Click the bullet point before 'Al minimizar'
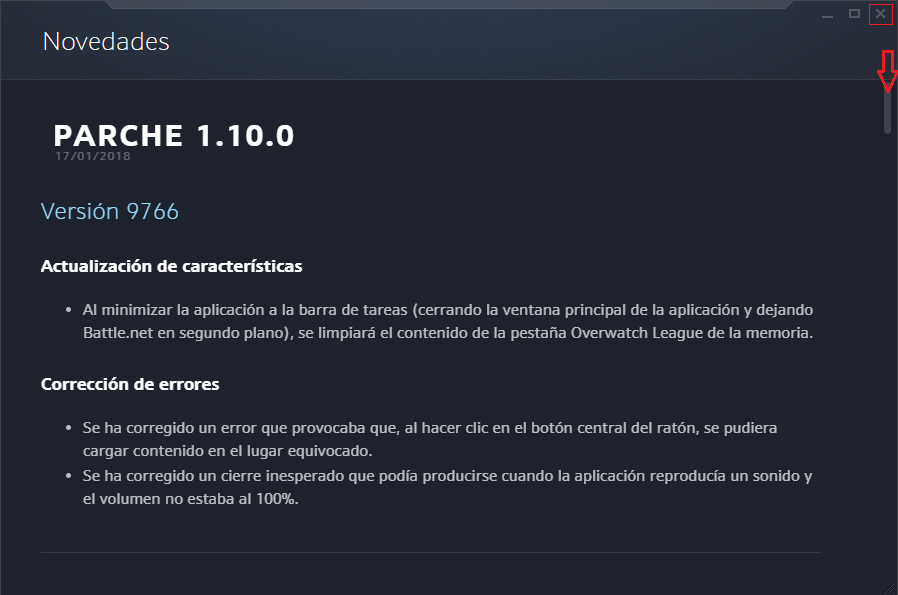898x595 pixels. [x=68, y=310]
